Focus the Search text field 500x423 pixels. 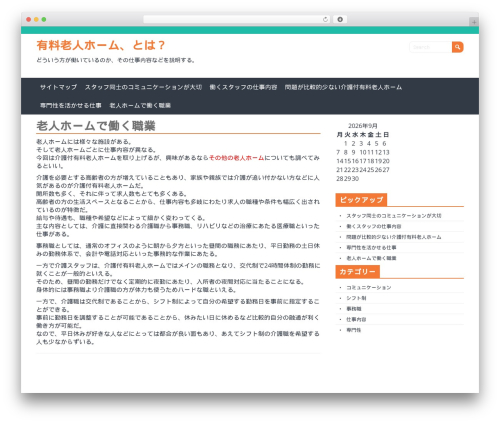[431, 47]
